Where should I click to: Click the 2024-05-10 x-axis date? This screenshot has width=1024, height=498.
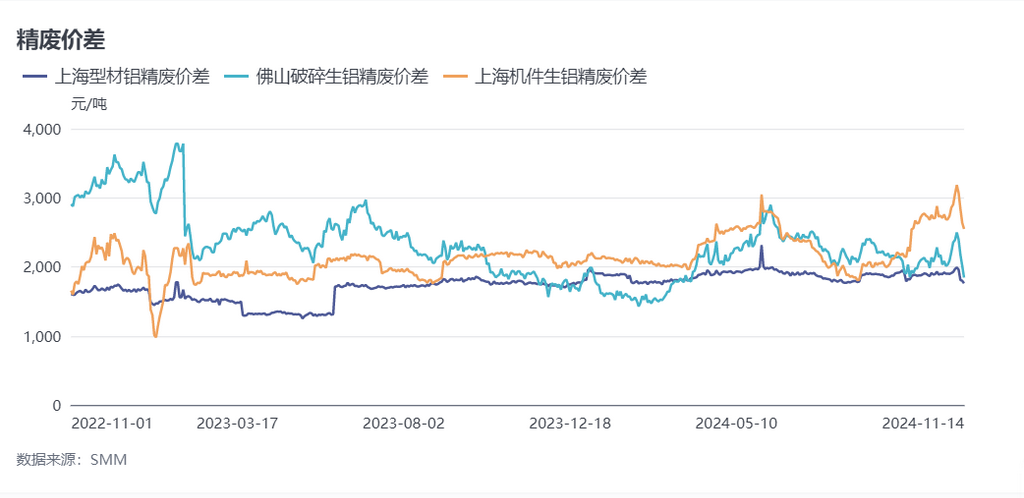coord(736,423)
